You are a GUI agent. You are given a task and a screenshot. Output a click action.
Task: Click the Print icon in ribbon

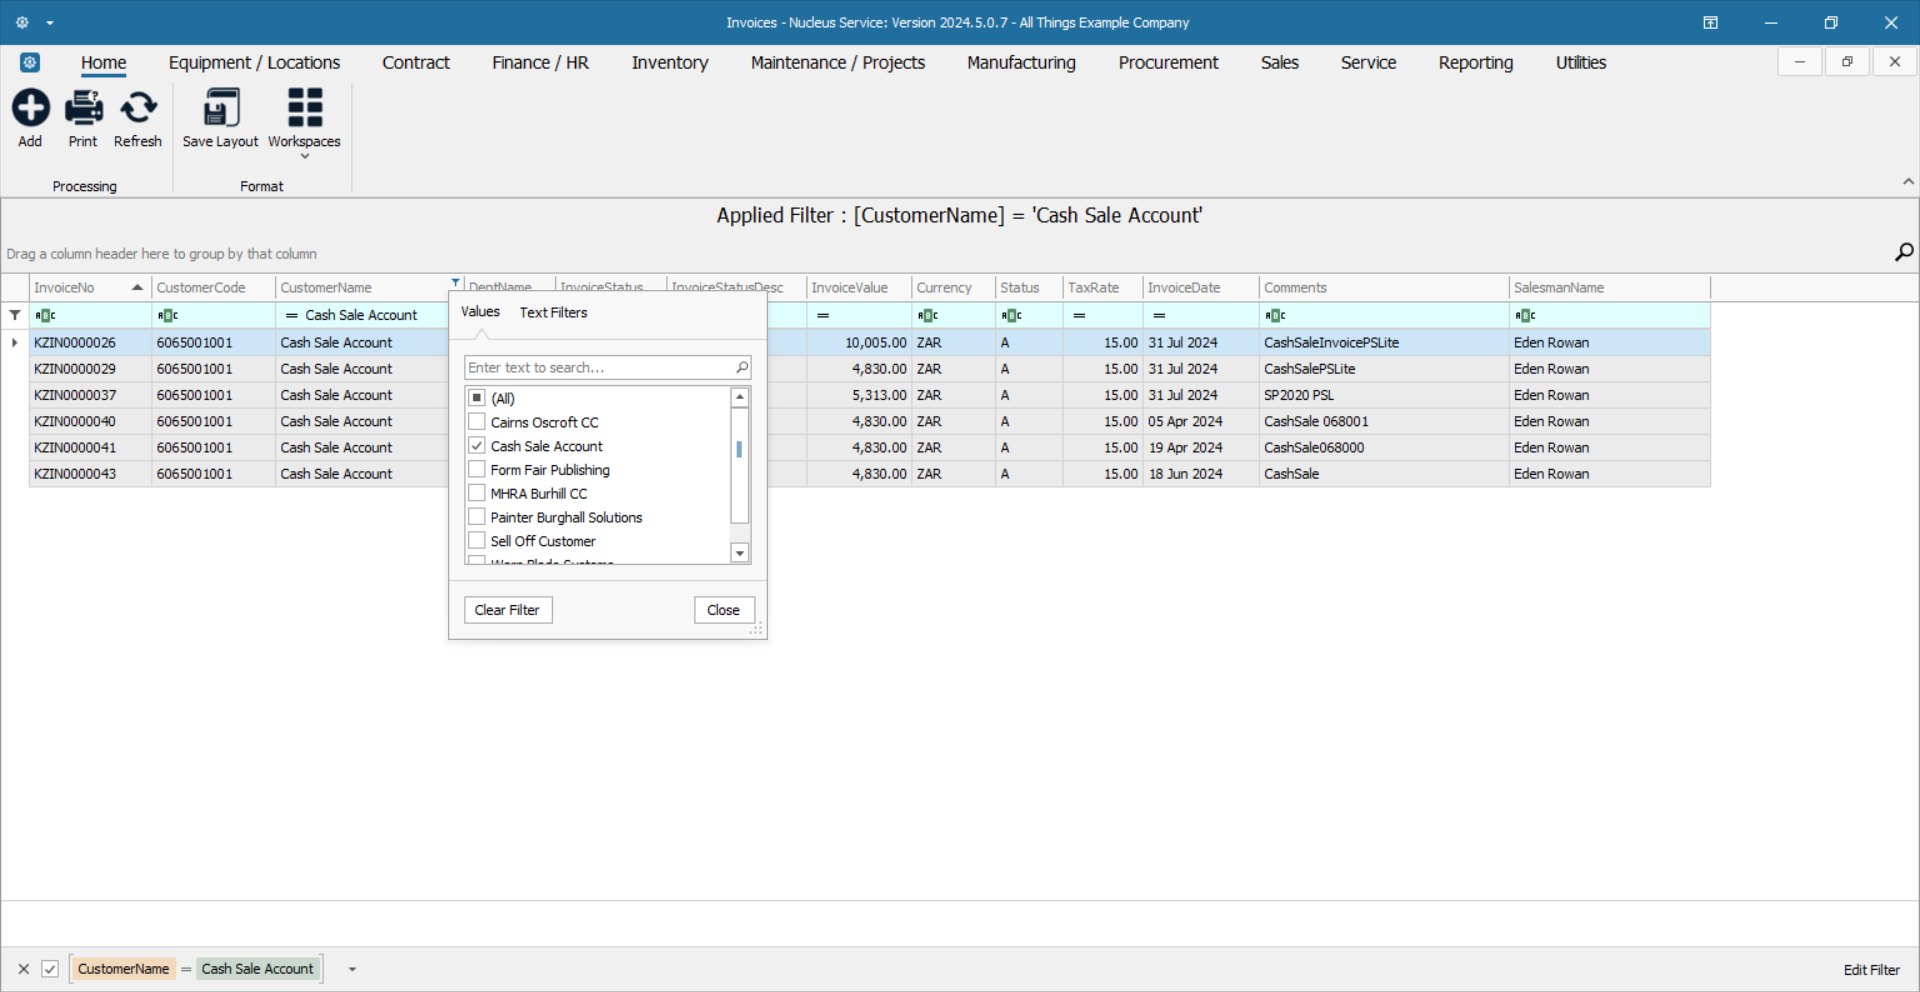[83, 108]
